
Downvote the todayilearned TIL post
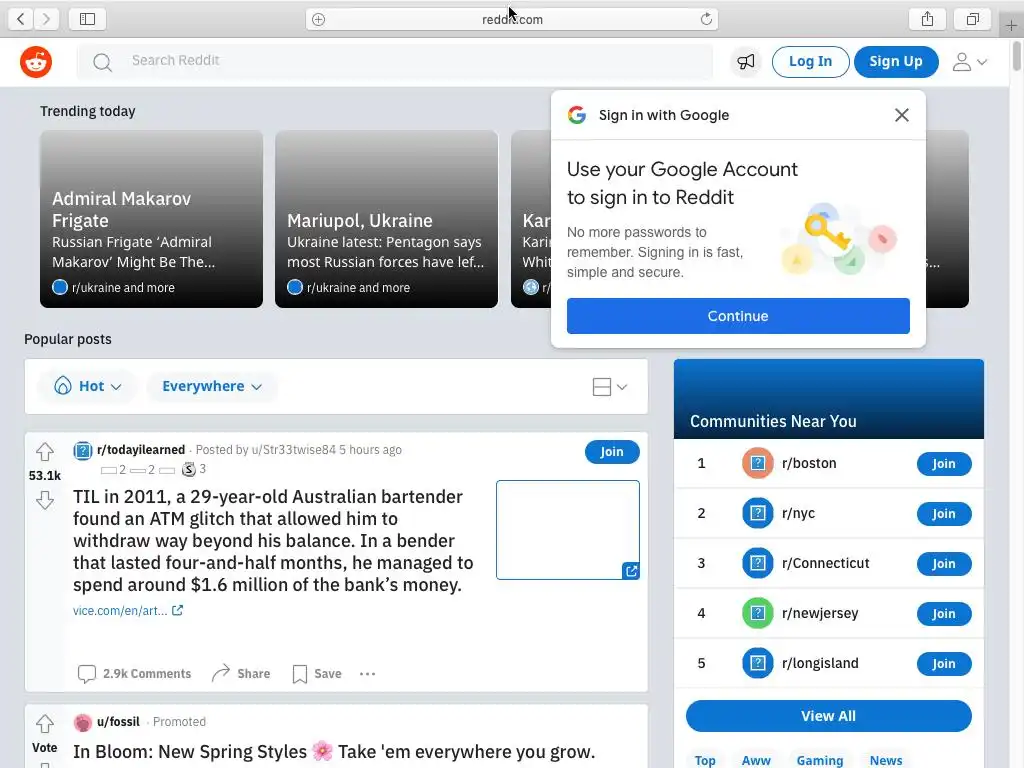(x=44, y=500)
